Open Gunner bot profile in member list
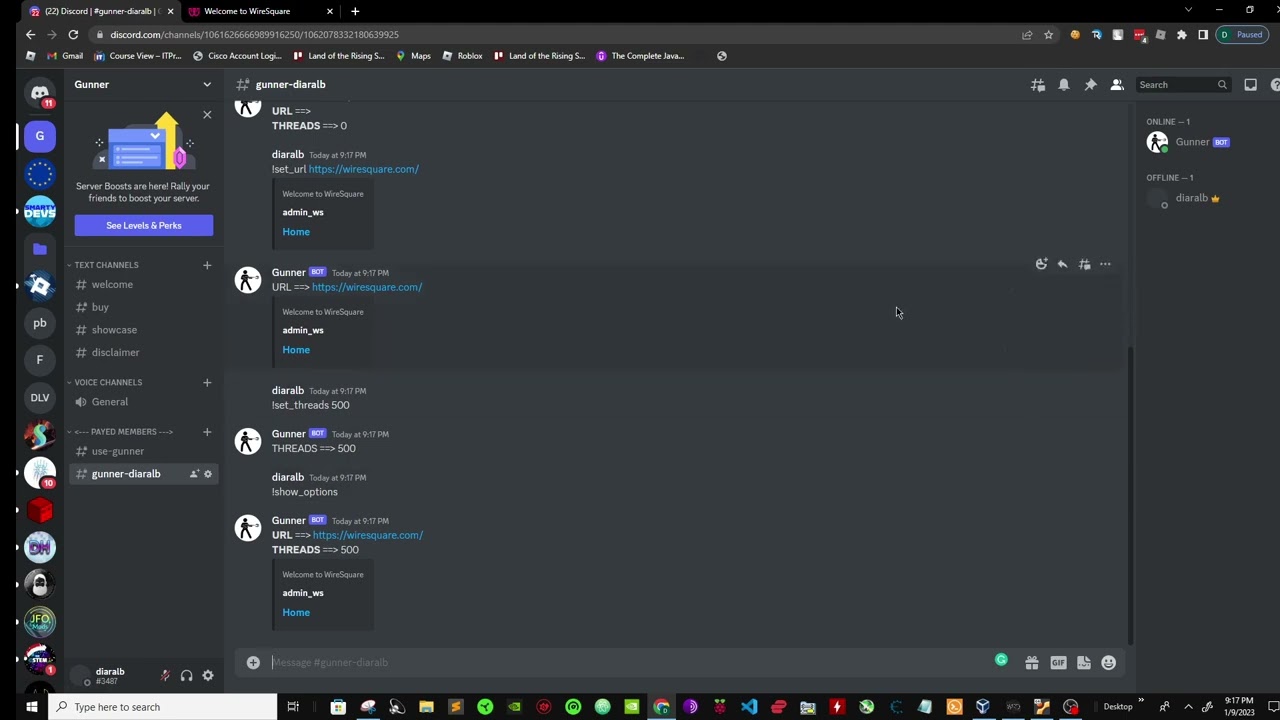Viewport: 1280px width, 720px height. 1205,142
